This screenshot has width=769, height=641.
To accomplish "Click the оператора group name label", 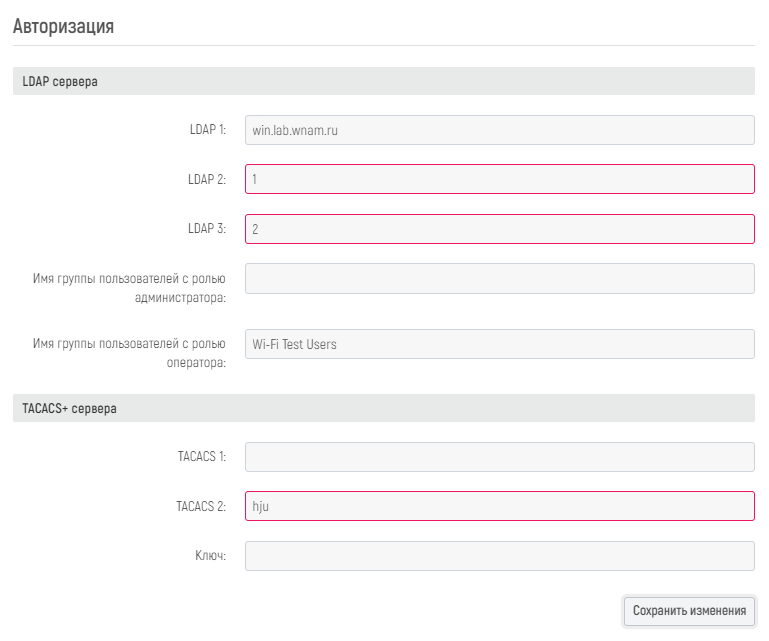I will pos(130,353).
